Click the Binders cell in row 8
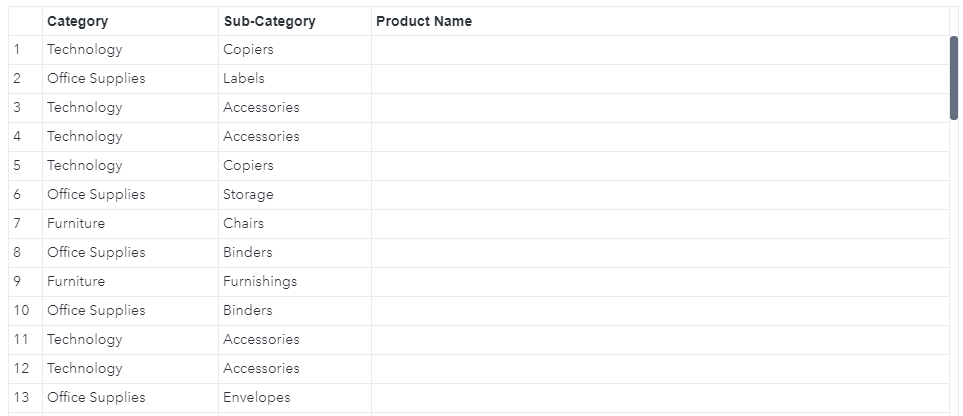Image resolution: width=963 pixels, height=416 pixels. click(x=248, y=253)
